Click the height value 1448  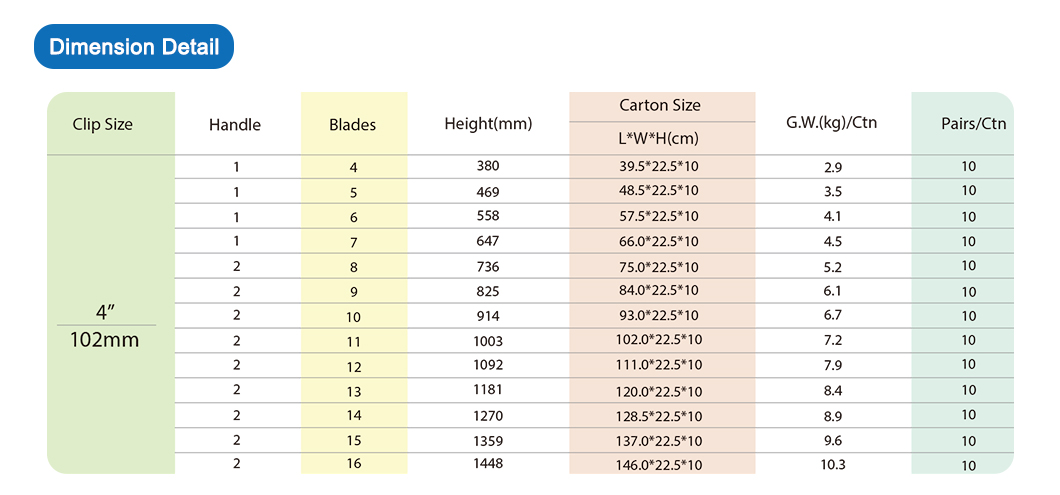point(488,464)
